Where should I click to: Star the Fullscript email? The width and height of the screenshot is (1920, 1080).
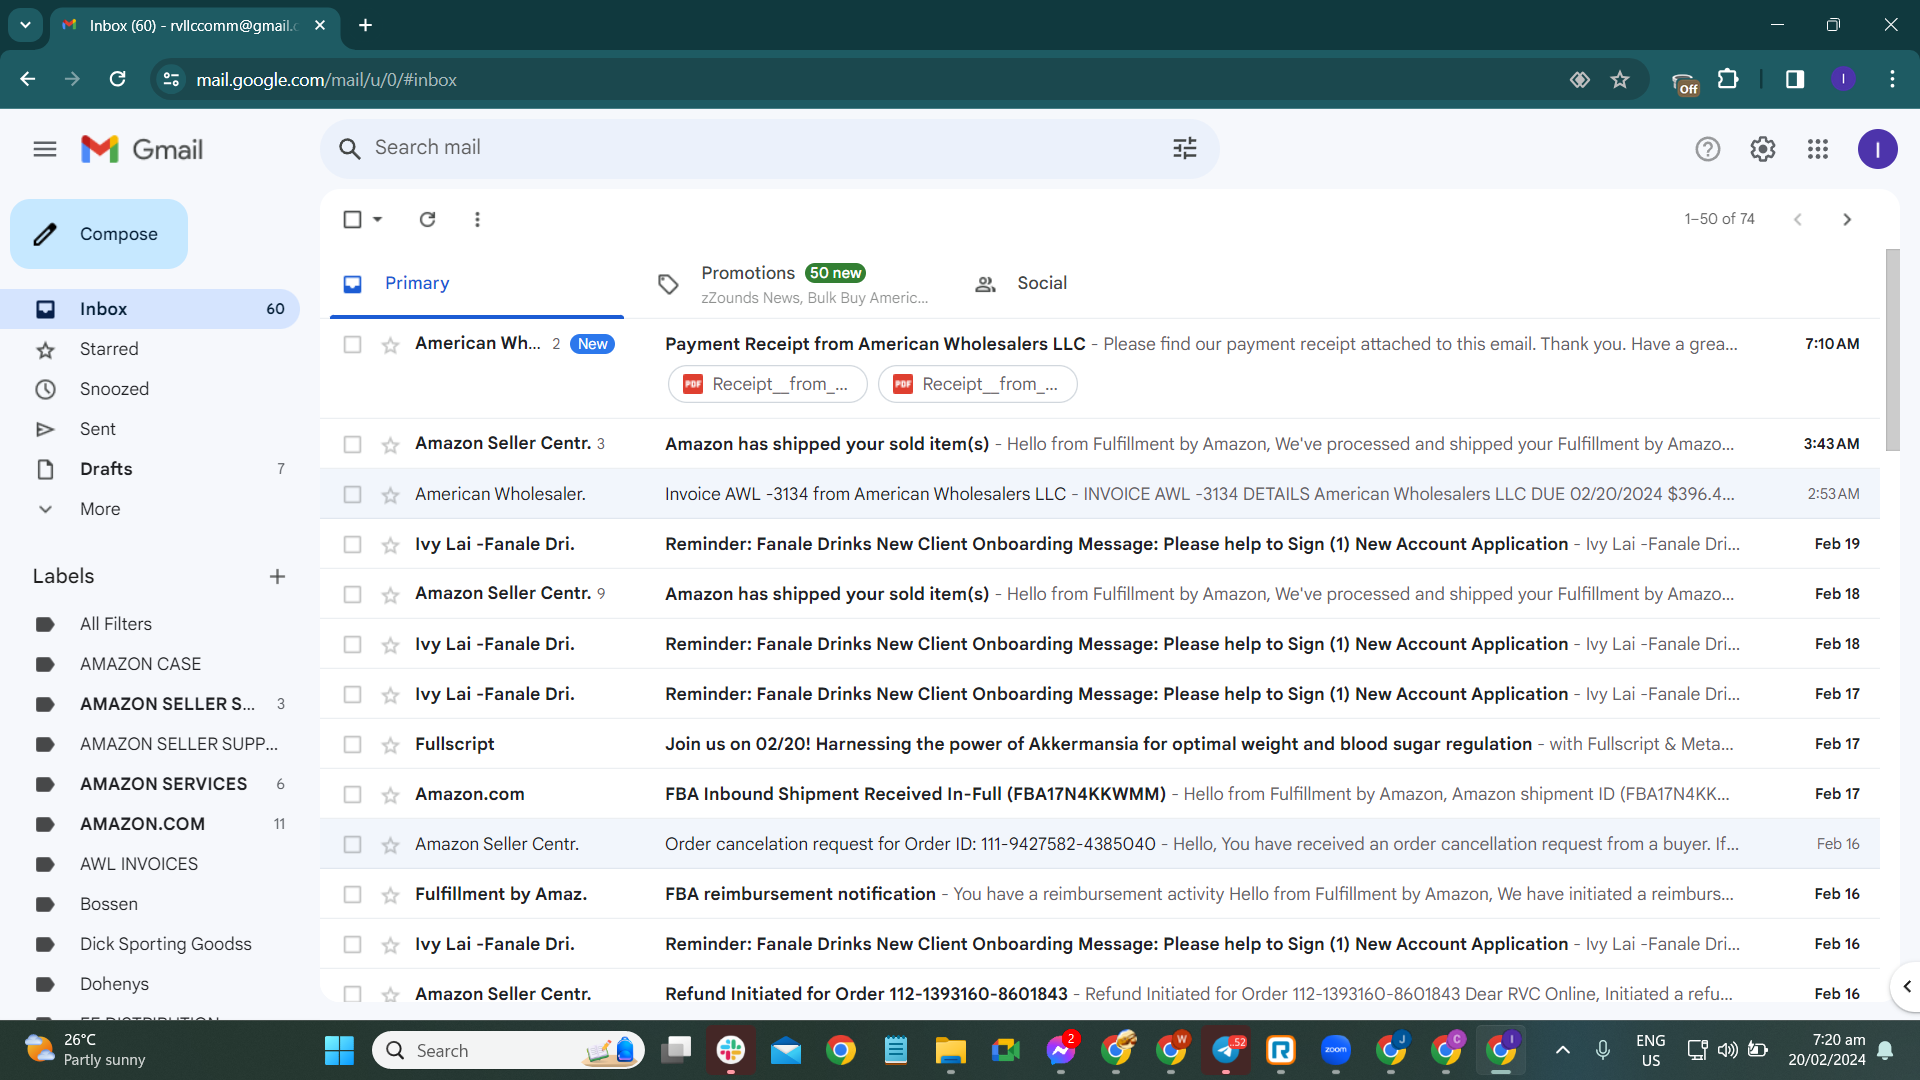[x=390, y=745]
